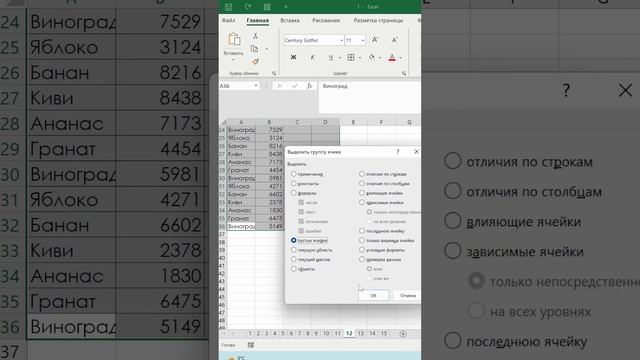The image size is (640, 360).
Task: Select the текущую область radio button
Action: tap(293, 250)
